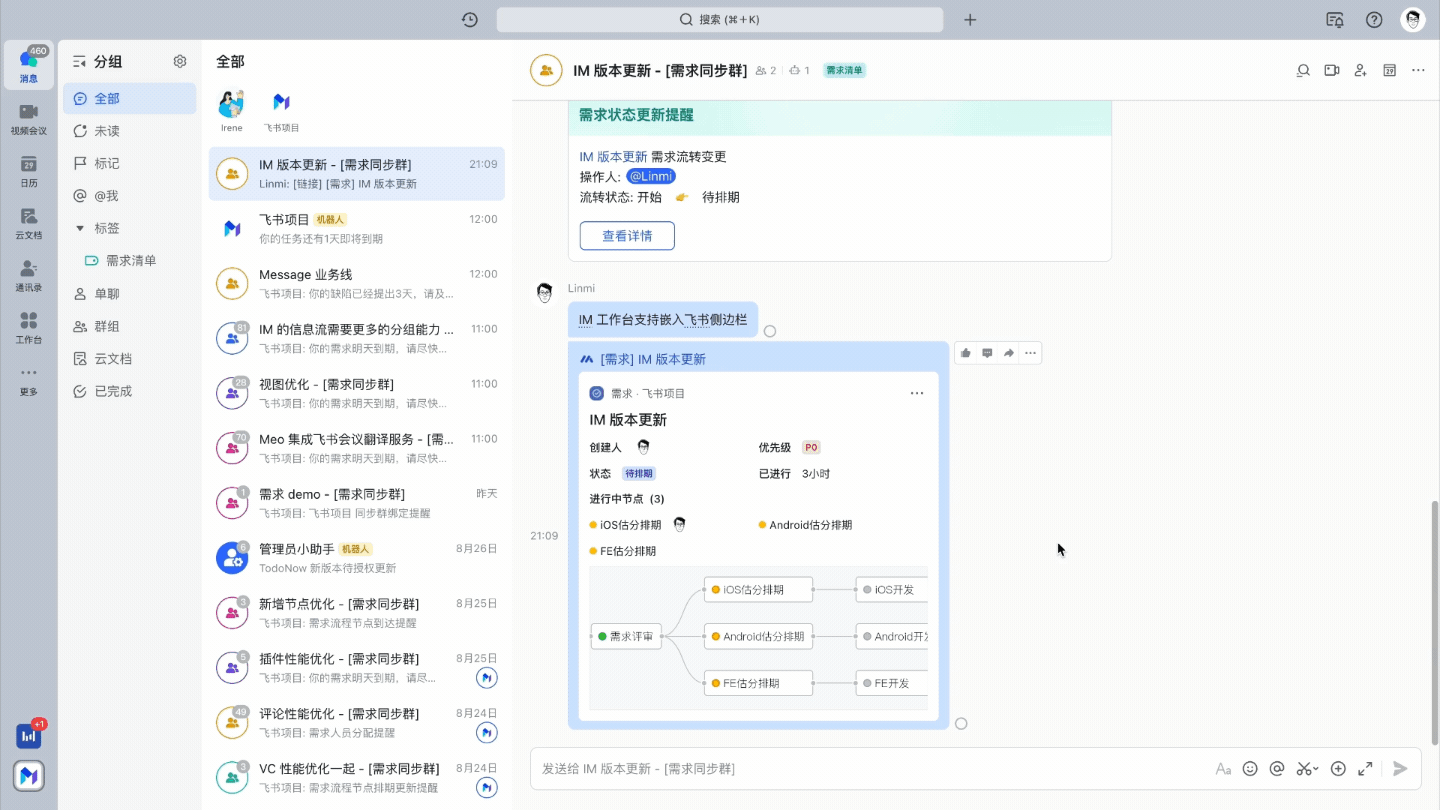Viewport: 1440px width, 810px height.
Task: Open the screenshot options dropdown arrow
Action: coord(1316,769)
